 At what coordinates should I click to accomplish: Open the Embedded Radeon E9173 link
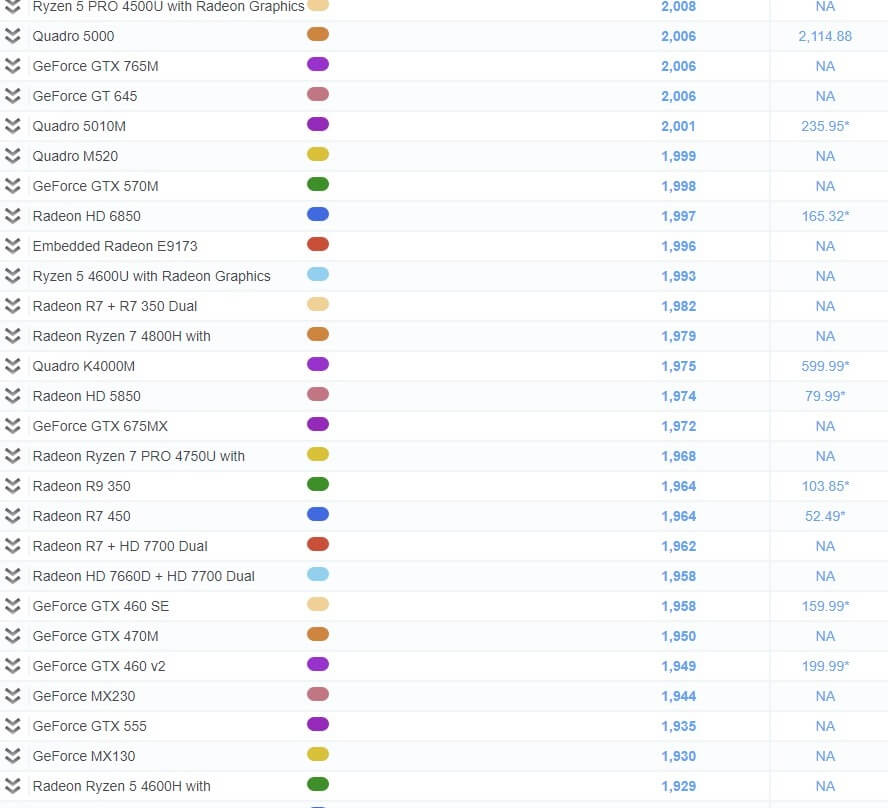tap(115, 246)
